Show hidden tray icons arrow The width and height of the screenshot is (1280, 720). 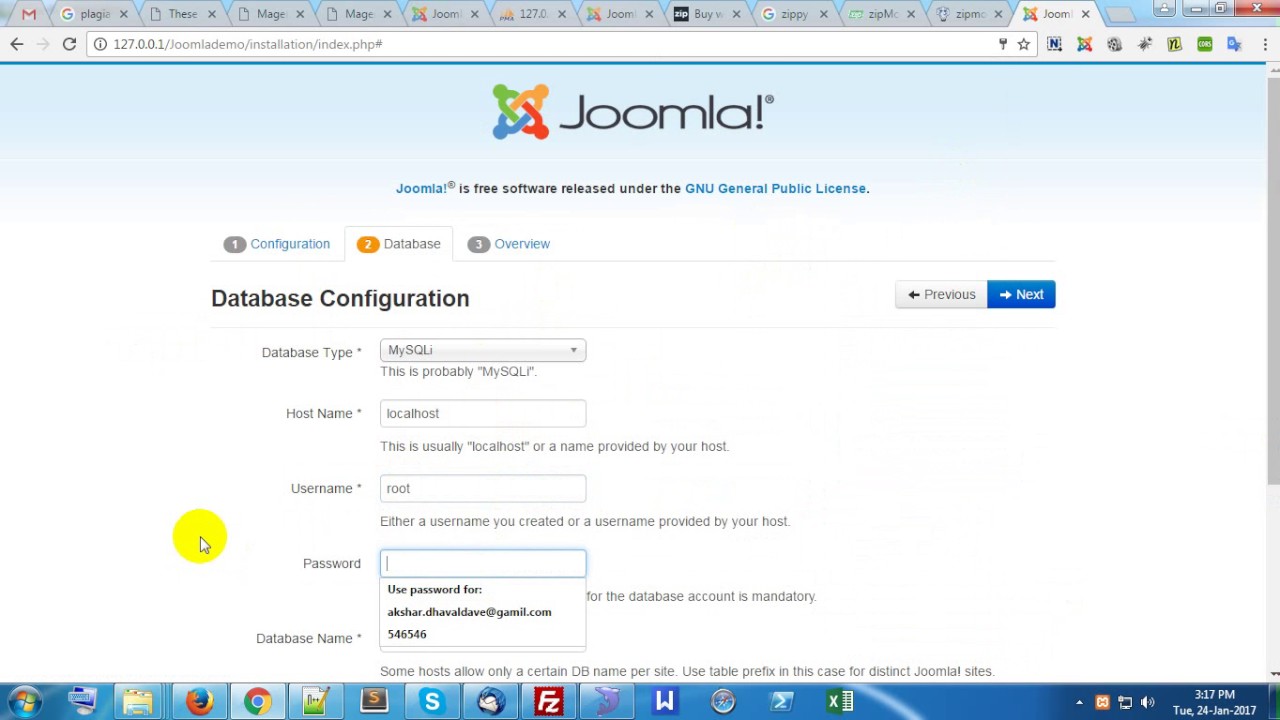click(x=1081, y=702)
